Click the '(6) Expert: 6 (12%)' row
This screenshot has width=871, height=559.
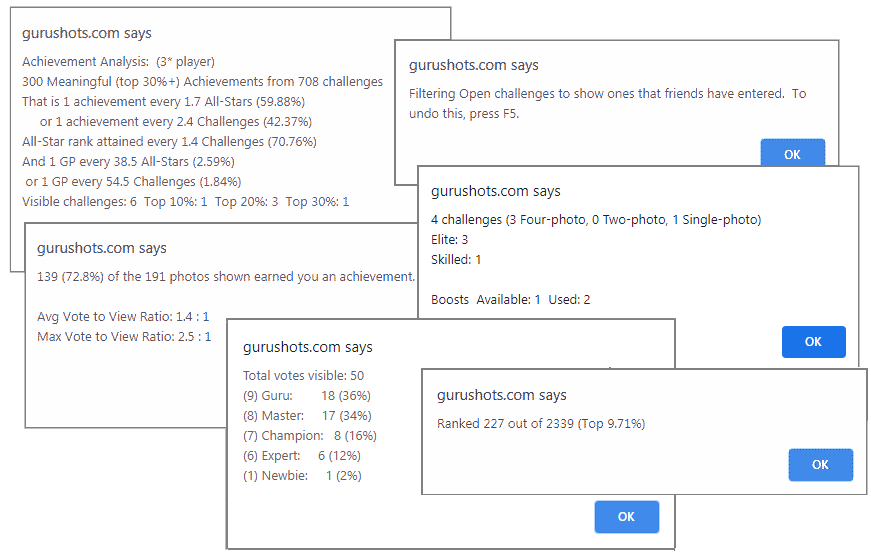pyautogui.click(x=302, y=456)
